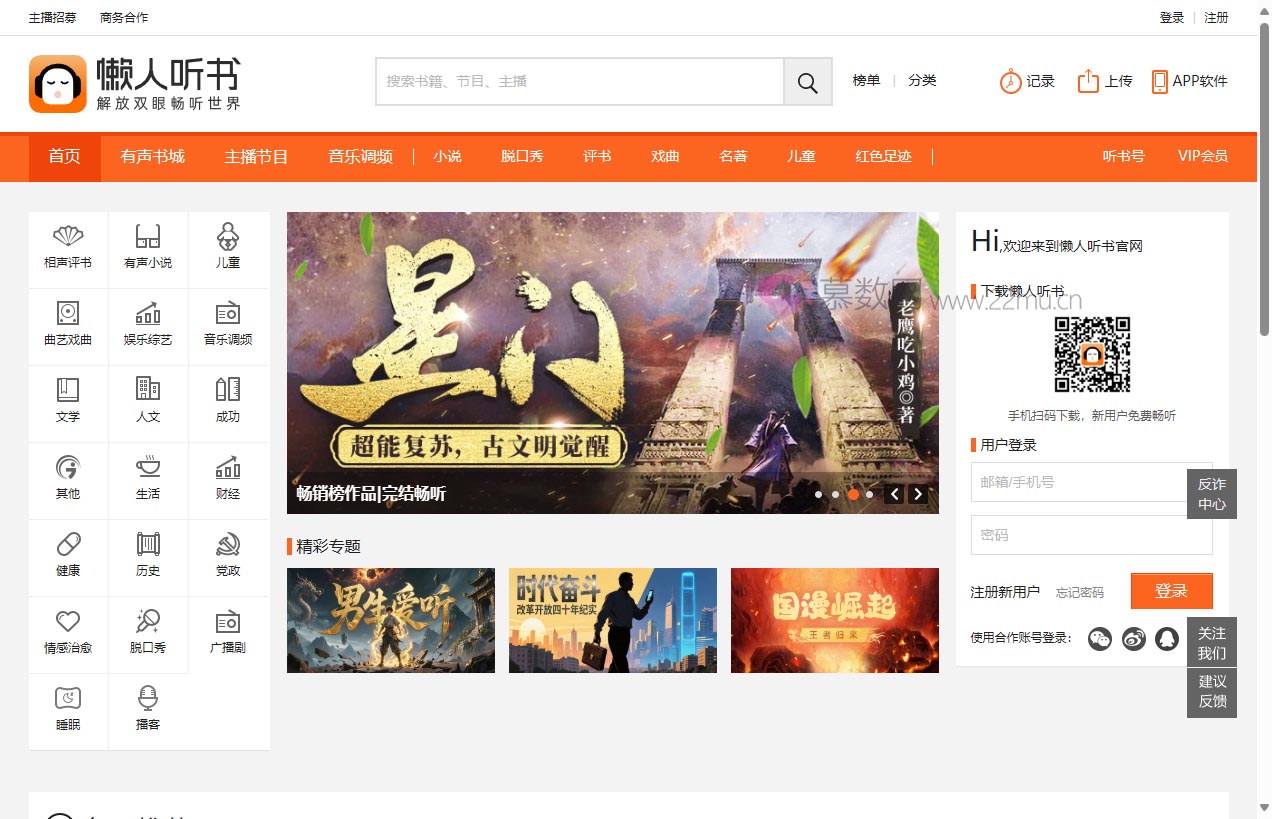Click the 上传 upload icon

pyautogui.click(x=1090, y=81)
